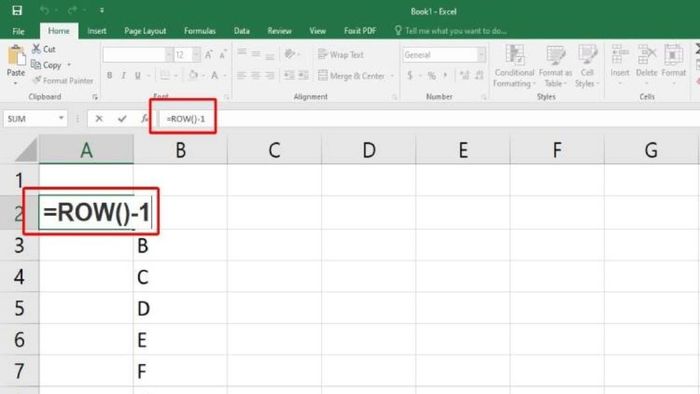Toggle Middle Align
The width and height of the screenshot is (700, 394).
tap(256, 54)
